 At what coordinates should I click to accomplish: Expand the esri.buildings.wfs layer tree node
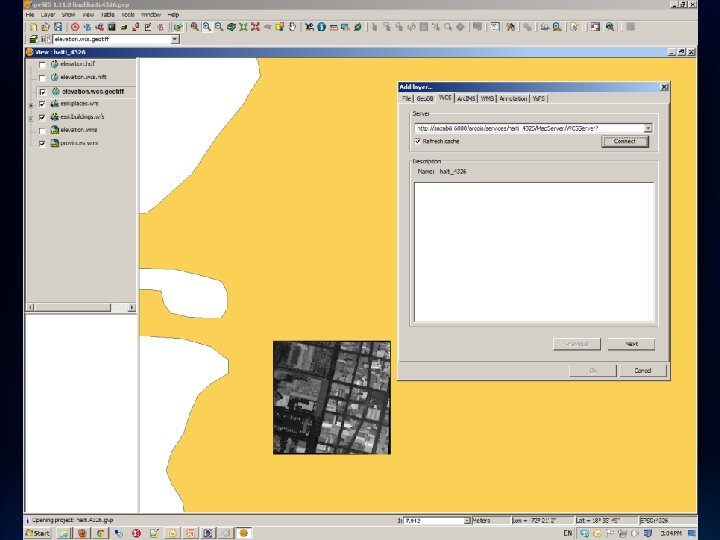click(29, 117)
